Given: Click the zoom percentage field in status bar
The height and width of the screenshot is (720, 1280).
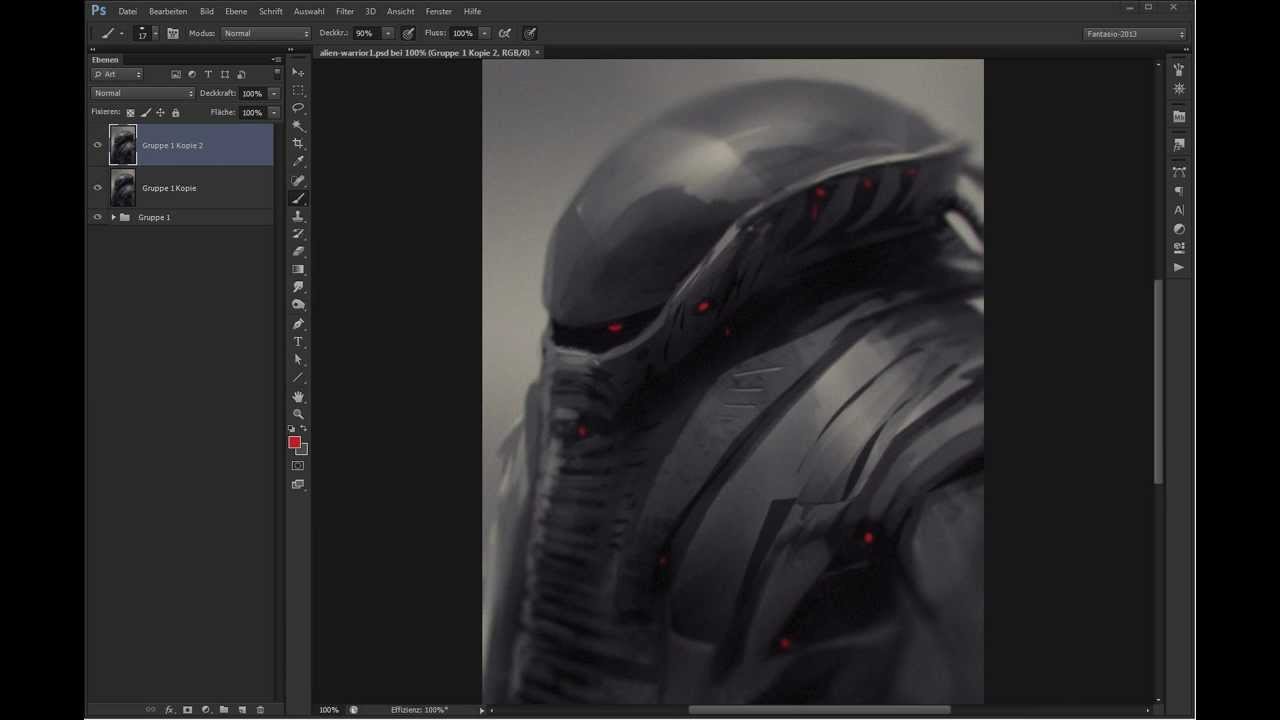Looking at the screenshot, I should tap(329, 710).
